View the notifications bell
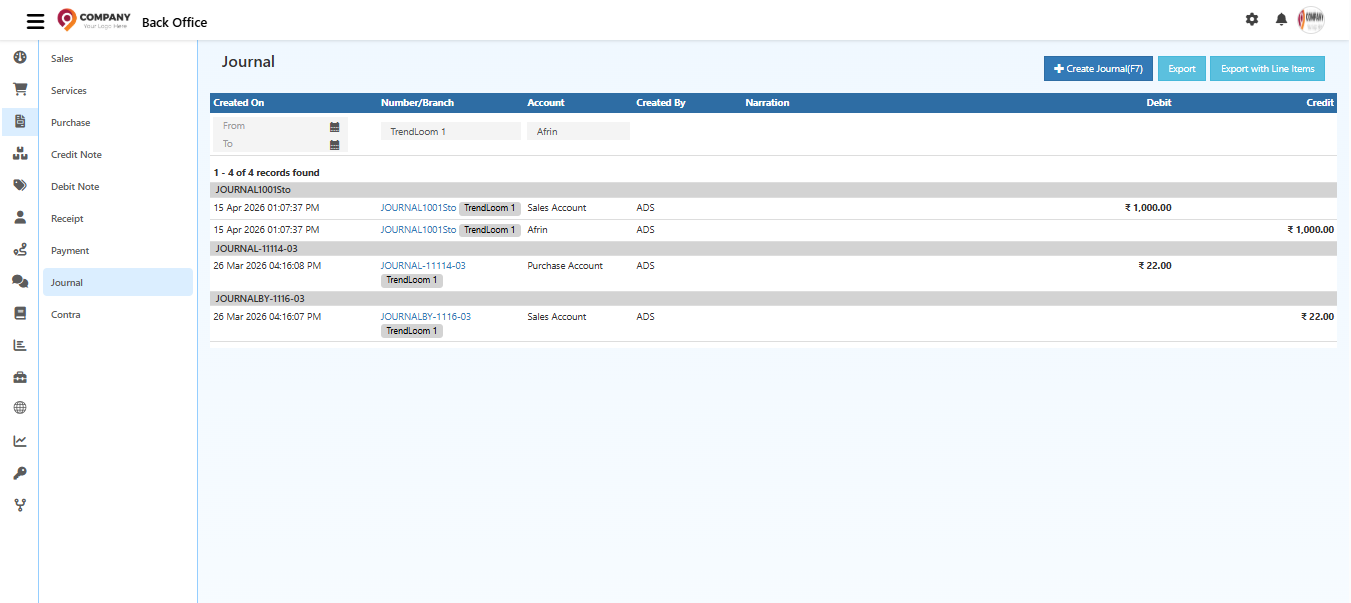1351x603 pixels. point(1280,19)
